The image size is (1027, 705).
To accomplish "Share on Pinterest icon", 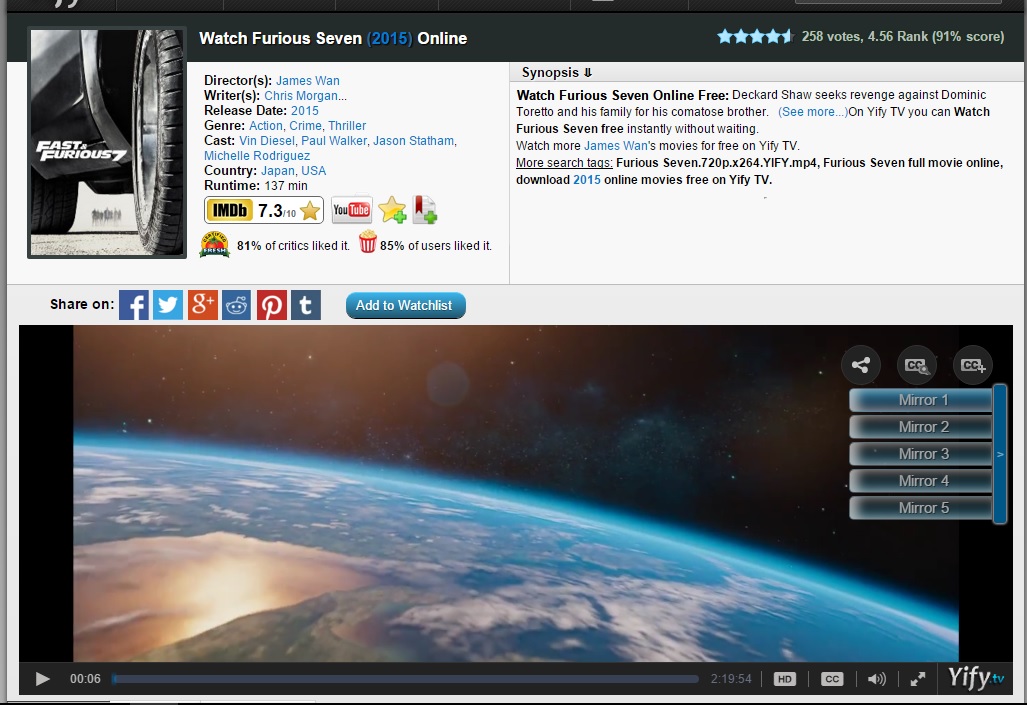I will click(271, 305).
